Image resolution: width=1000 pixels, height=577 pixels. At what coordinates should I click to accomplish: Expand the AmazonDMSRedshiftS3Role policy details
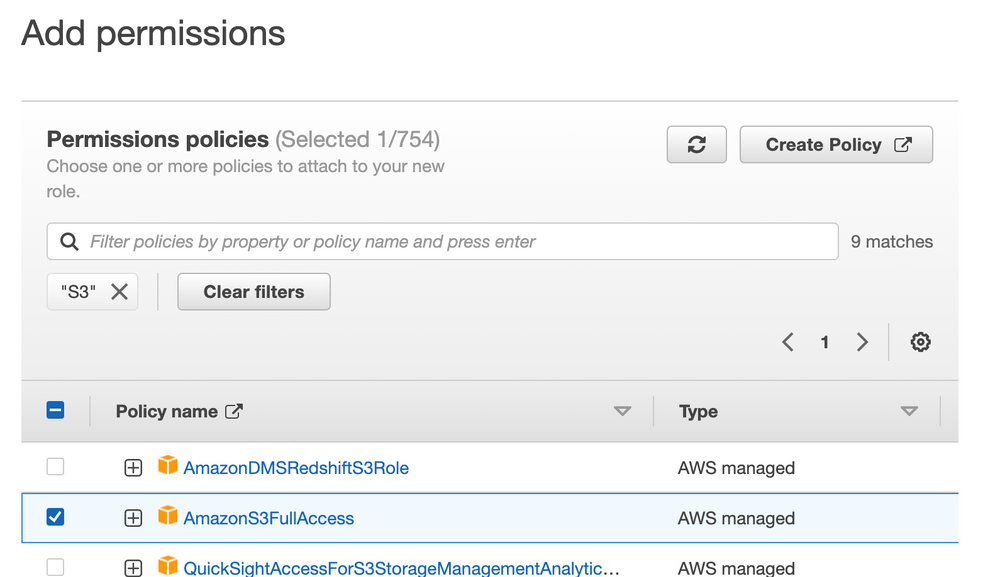pyautogui.click(x=133, y=467)
